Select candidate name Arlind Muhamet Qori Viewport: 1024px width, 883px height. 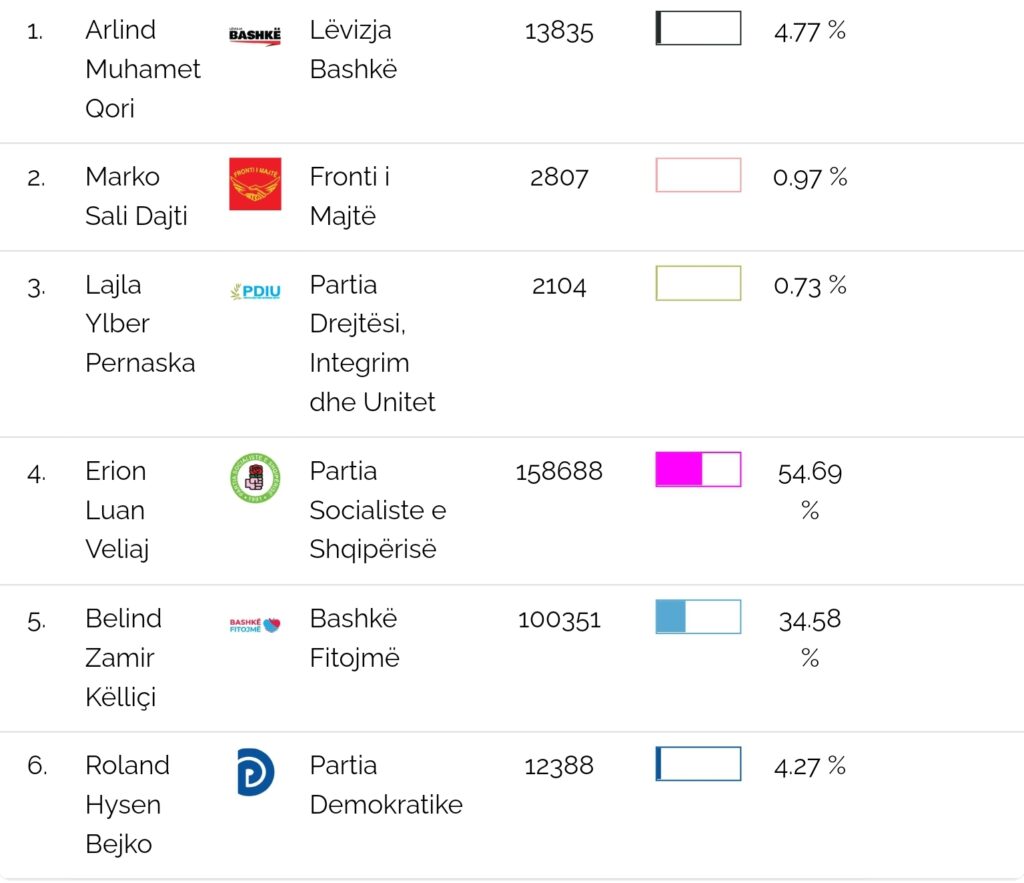pyautogui.click(x=142, y=69)
